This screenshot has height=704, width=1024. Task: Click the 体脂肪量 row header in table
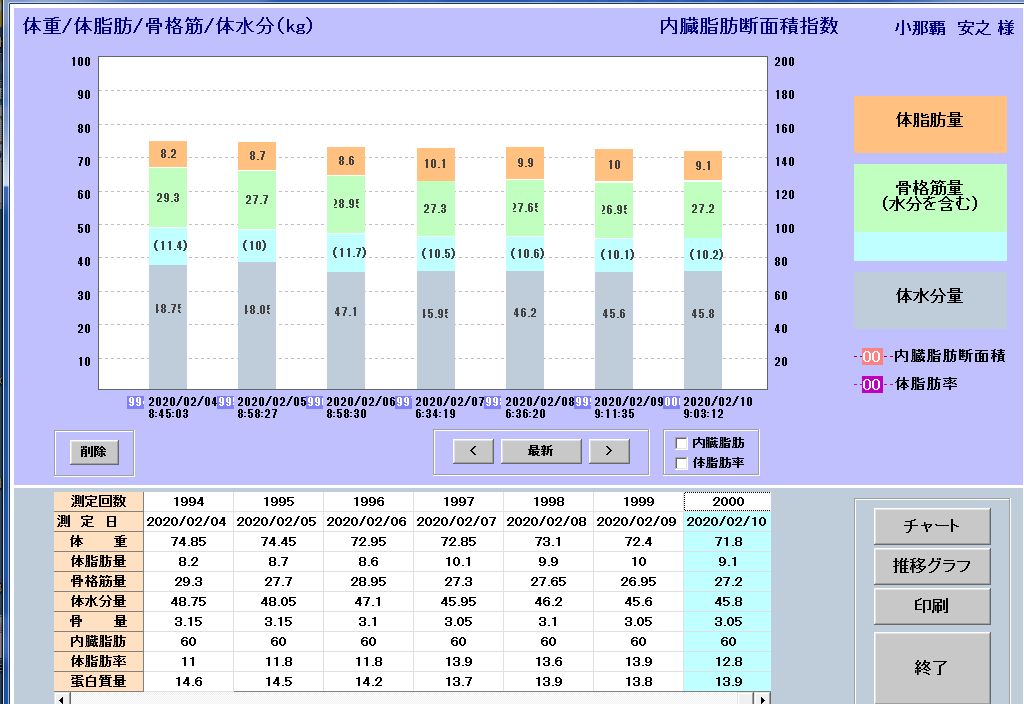point(99,562)
